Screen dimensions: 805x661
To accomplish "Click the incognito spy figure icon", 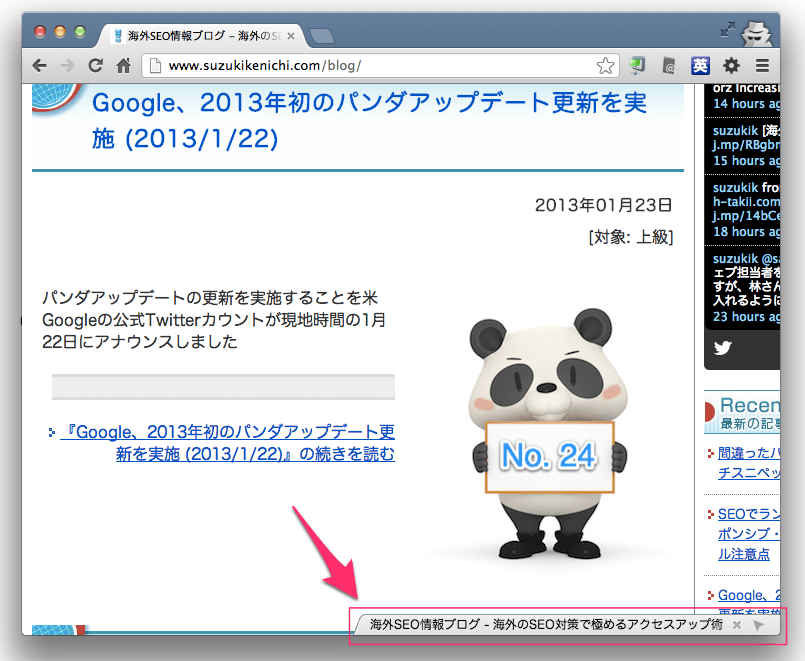I will [x=757, y=34].
